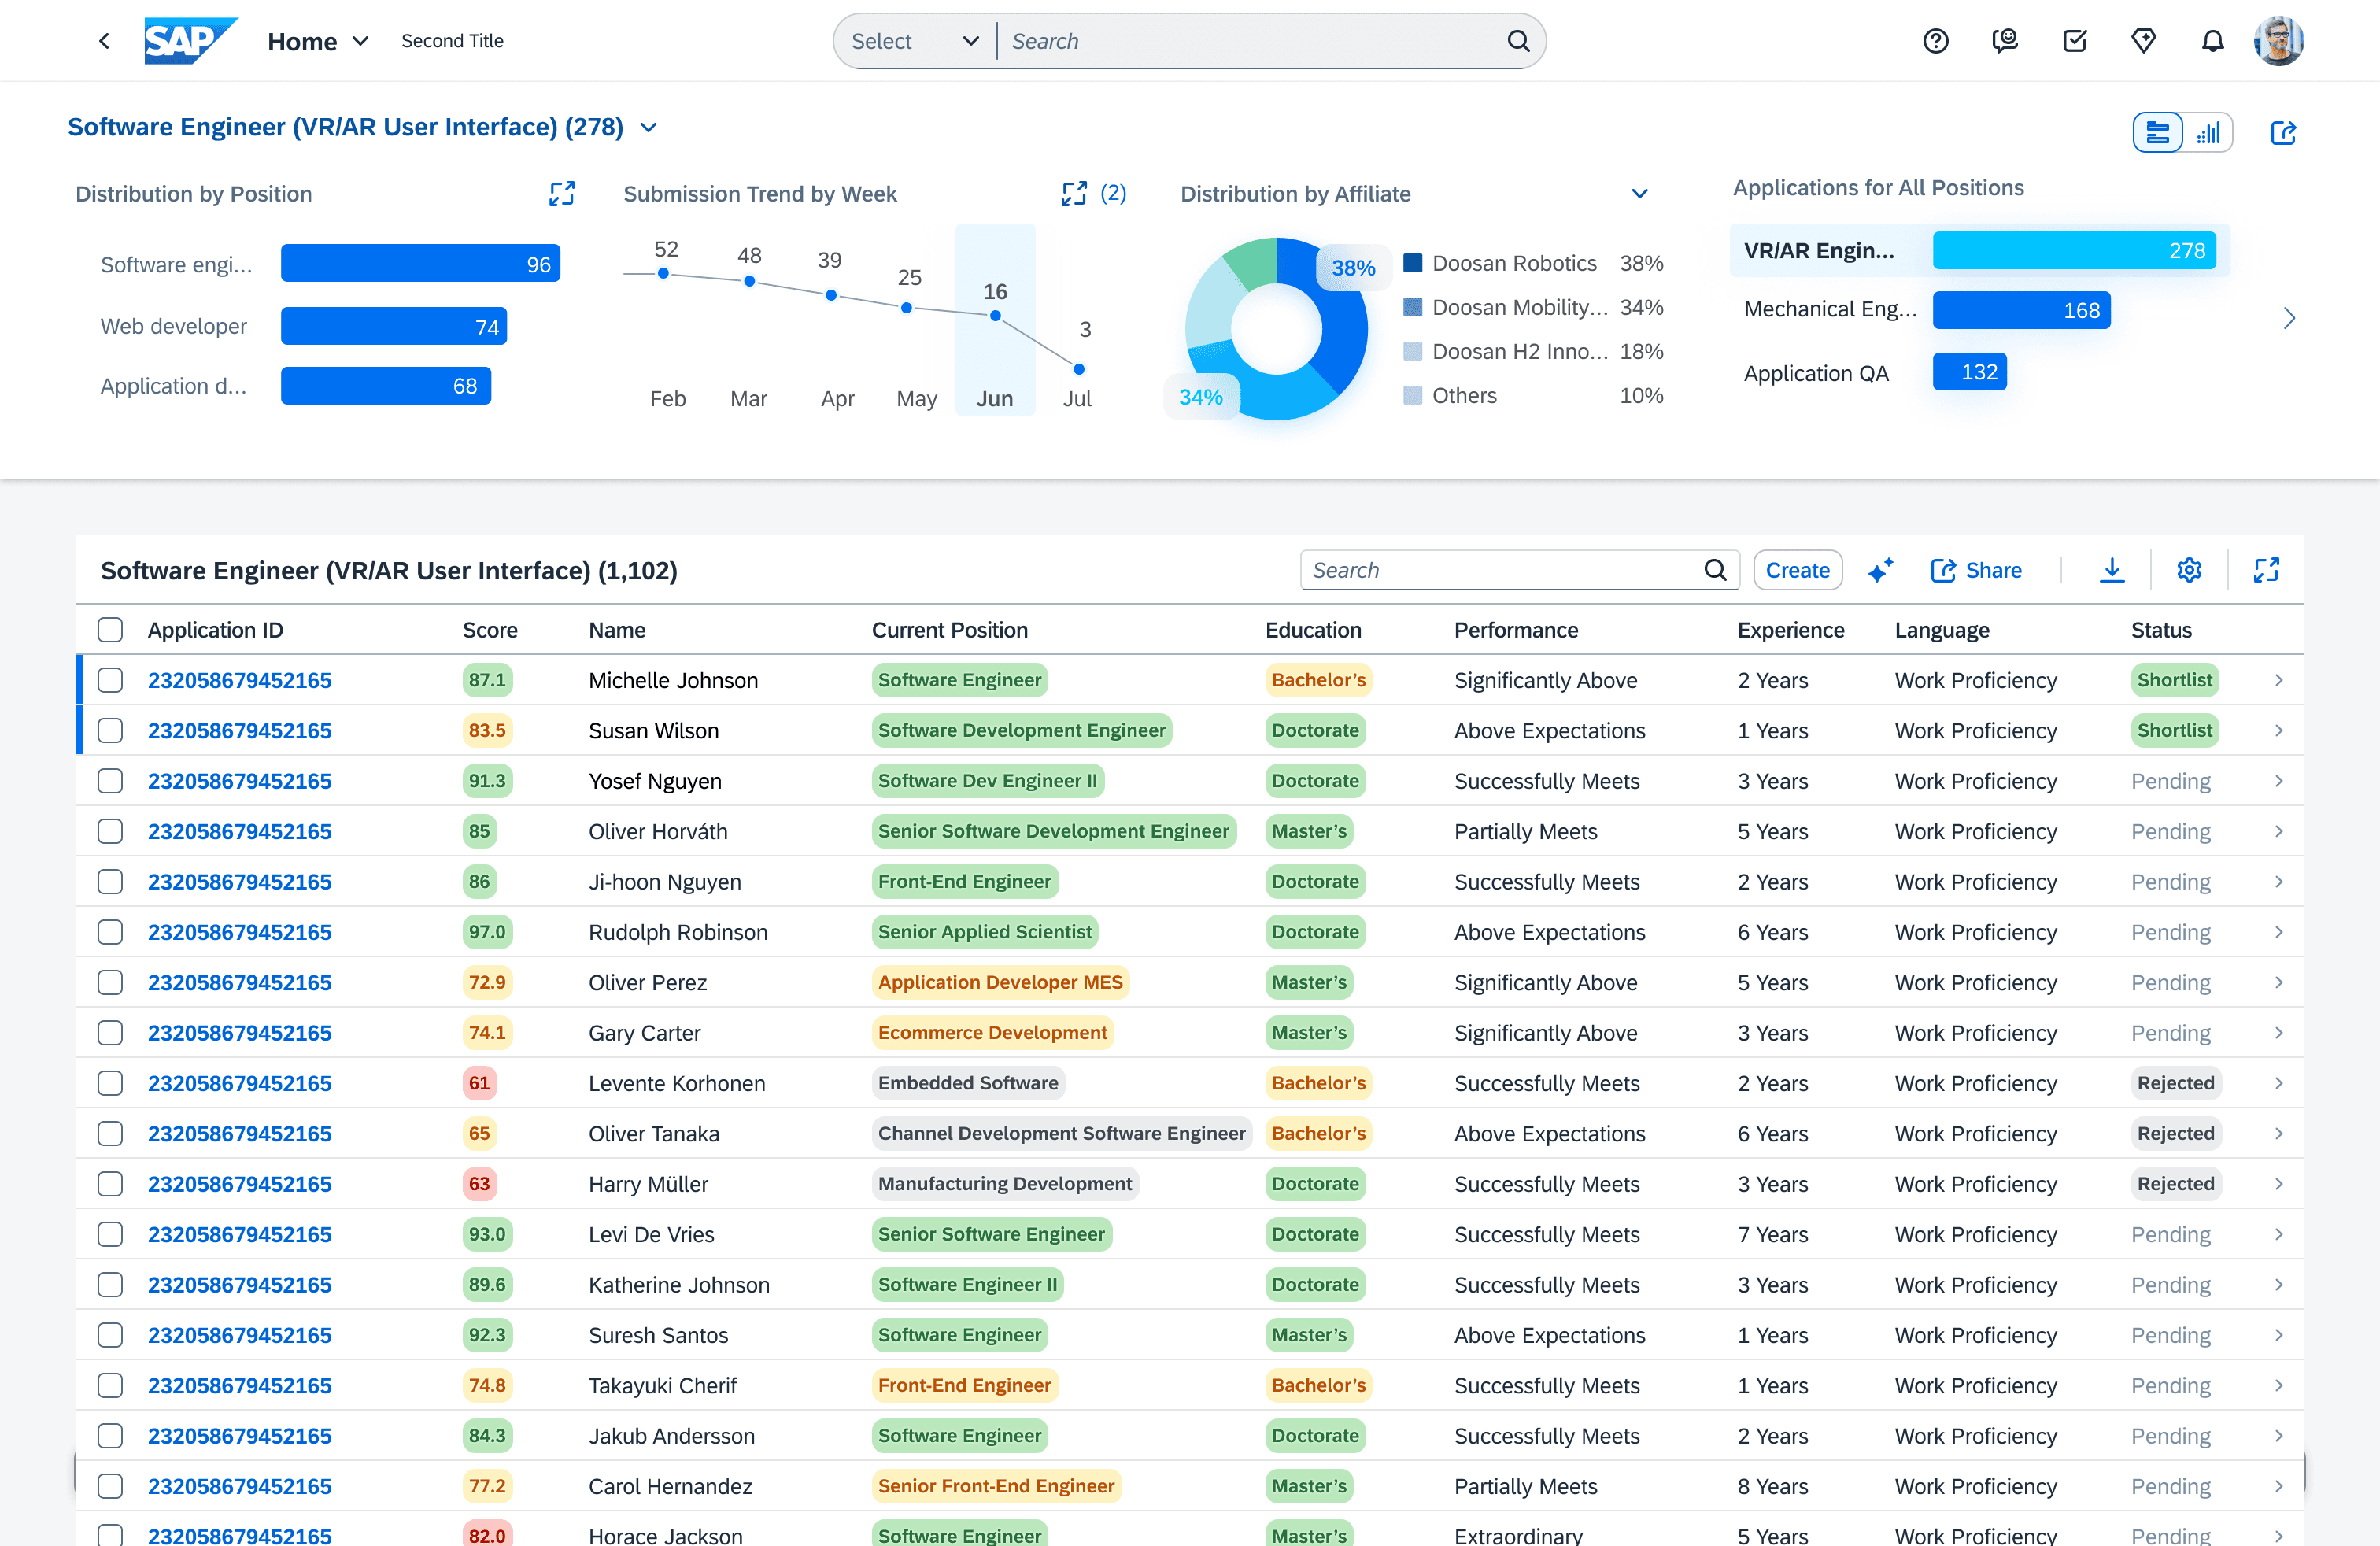Click the download icon in table toolbar

(x=2111, y=570)
